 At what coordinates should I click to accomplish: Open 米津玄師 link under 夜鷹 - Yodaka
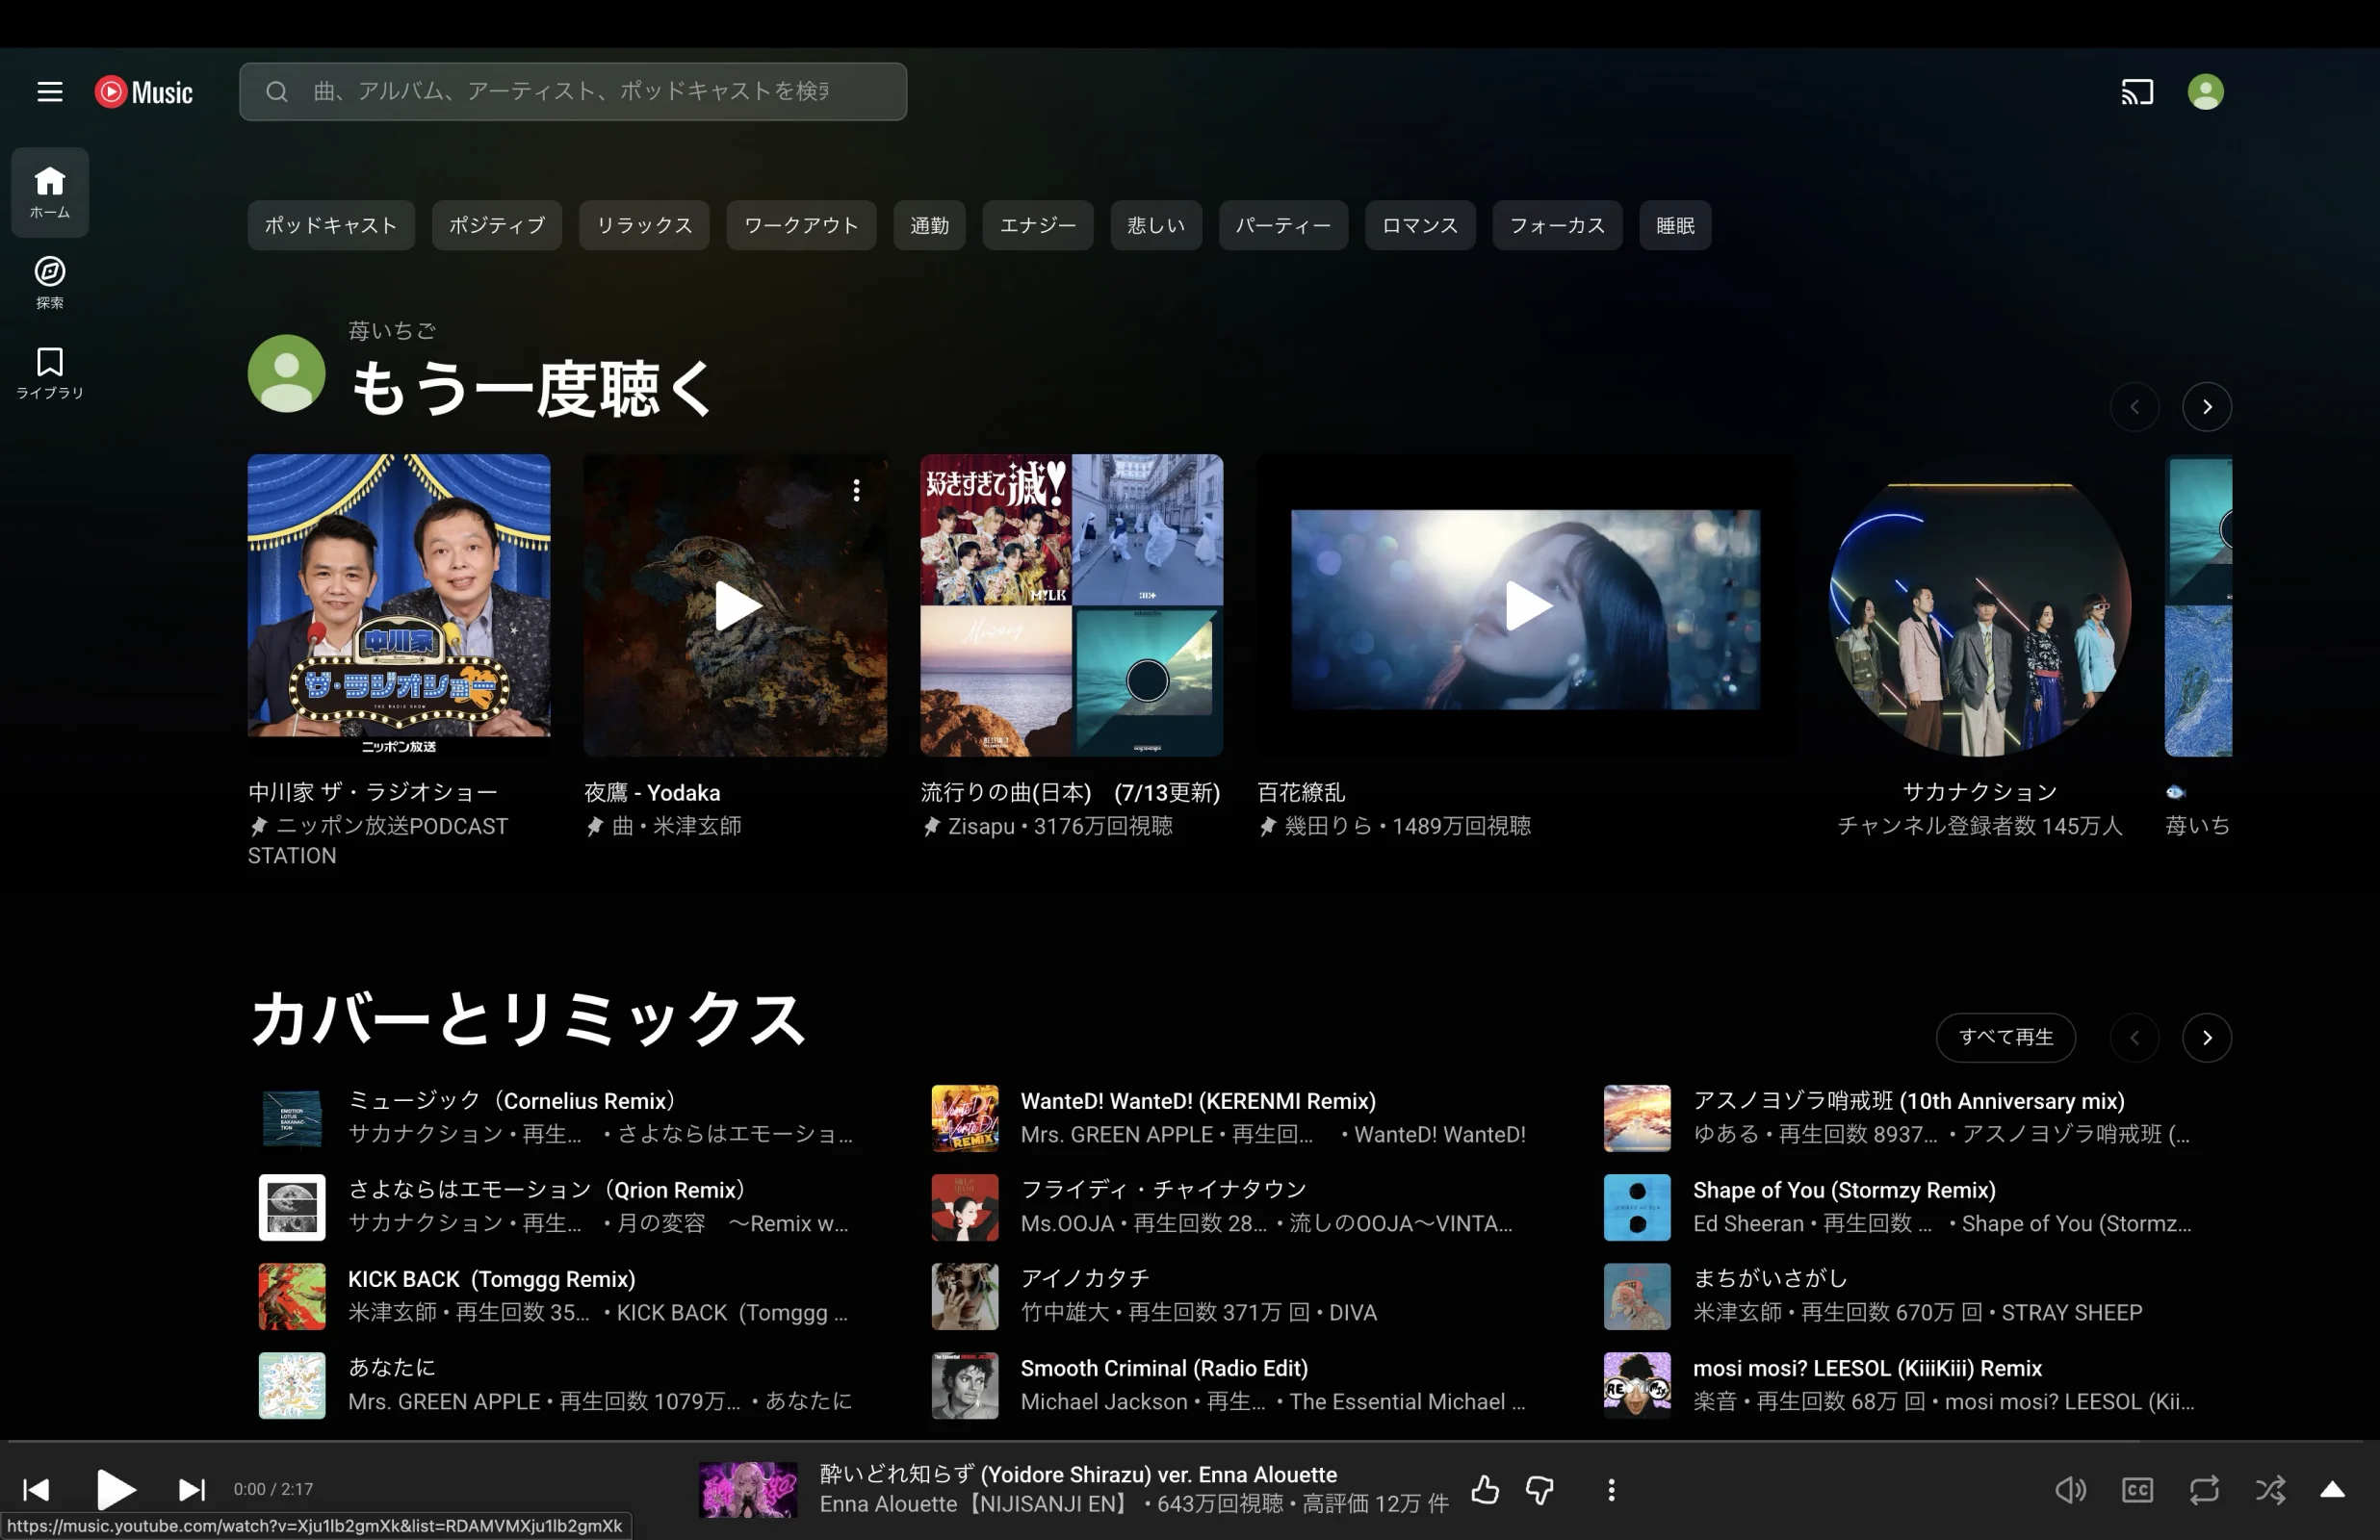point(697,826)
